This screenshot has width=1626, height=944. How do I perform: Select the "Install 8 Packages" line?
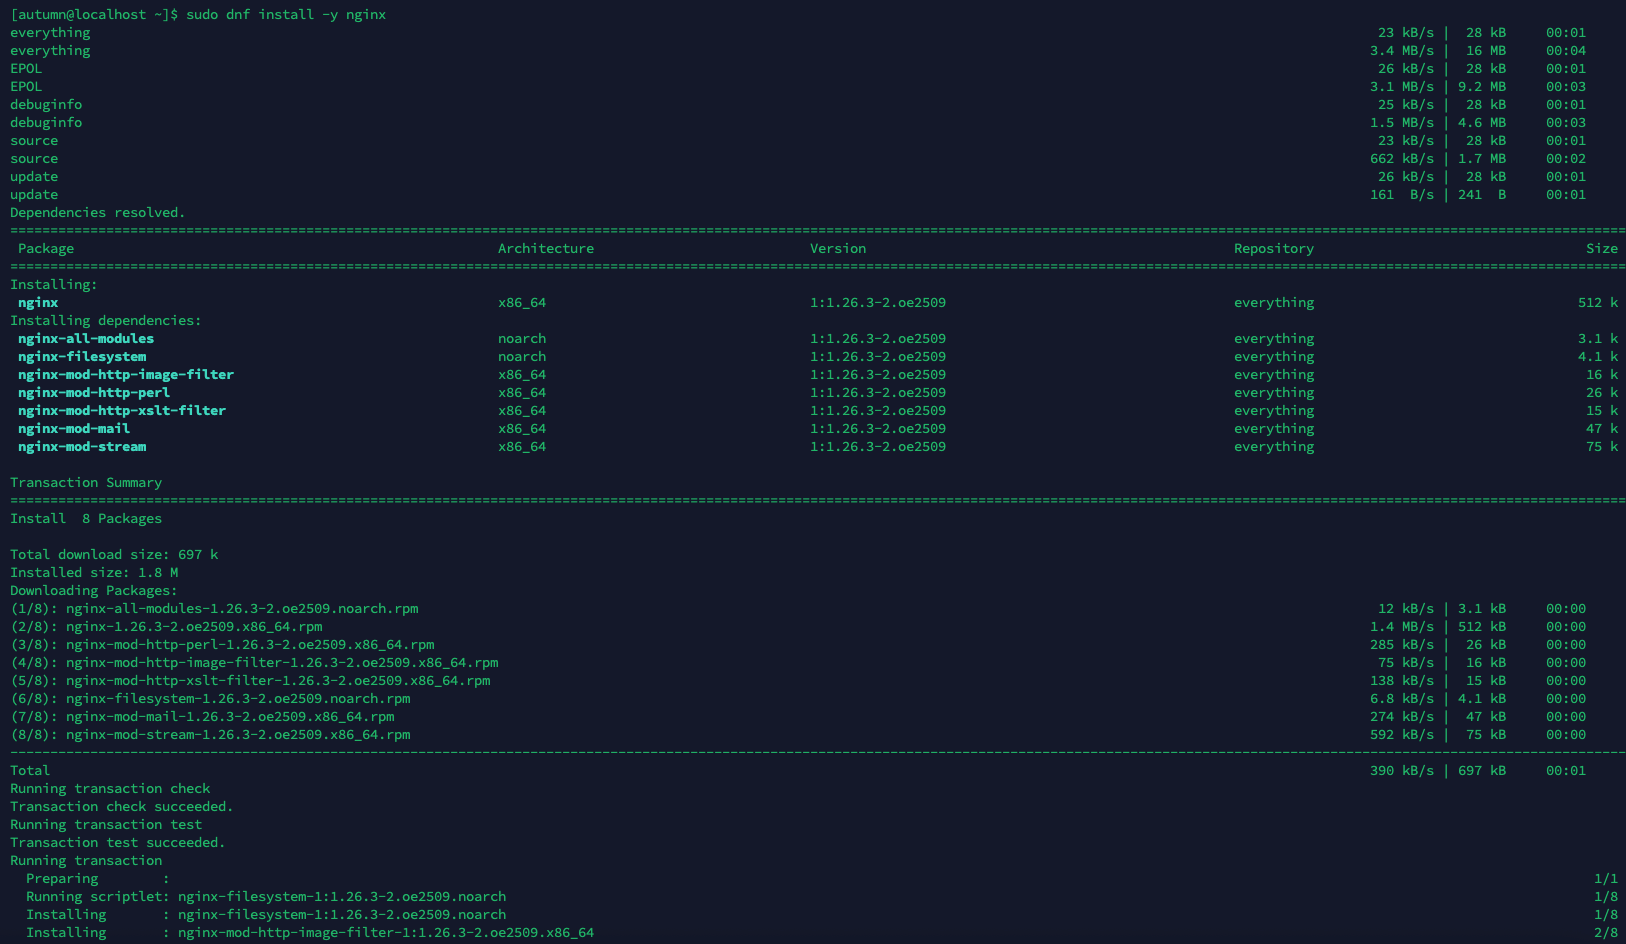86,519
